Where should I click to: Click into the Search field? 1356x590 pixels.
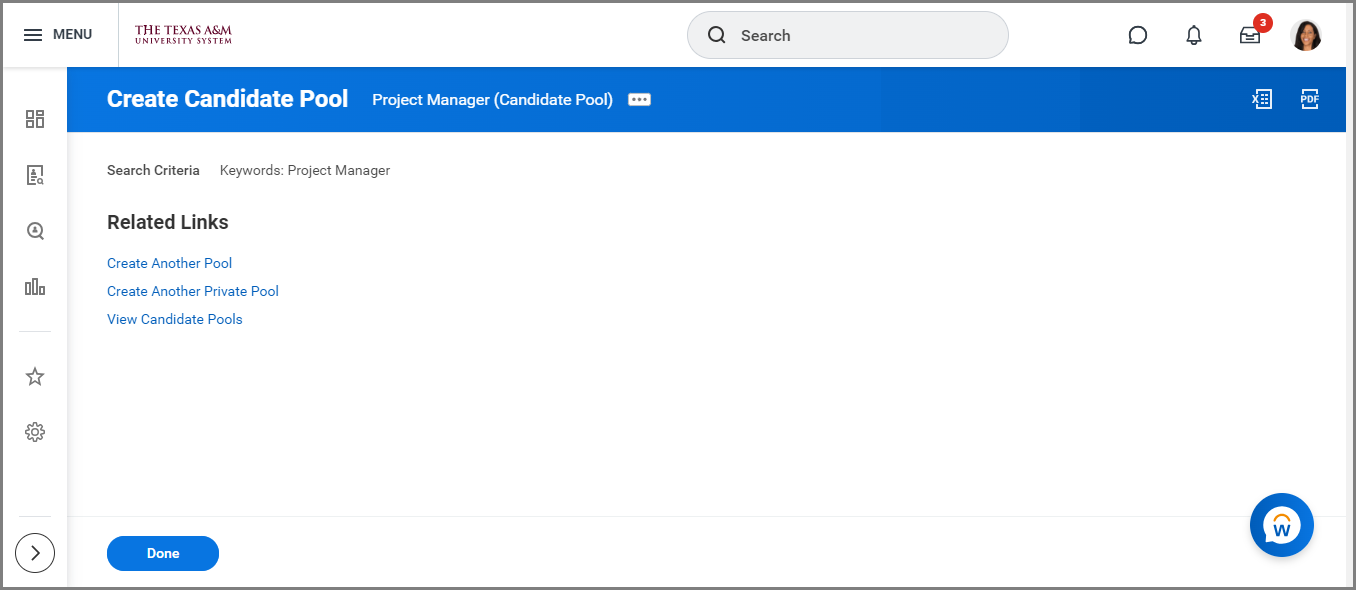click(860, 36)
